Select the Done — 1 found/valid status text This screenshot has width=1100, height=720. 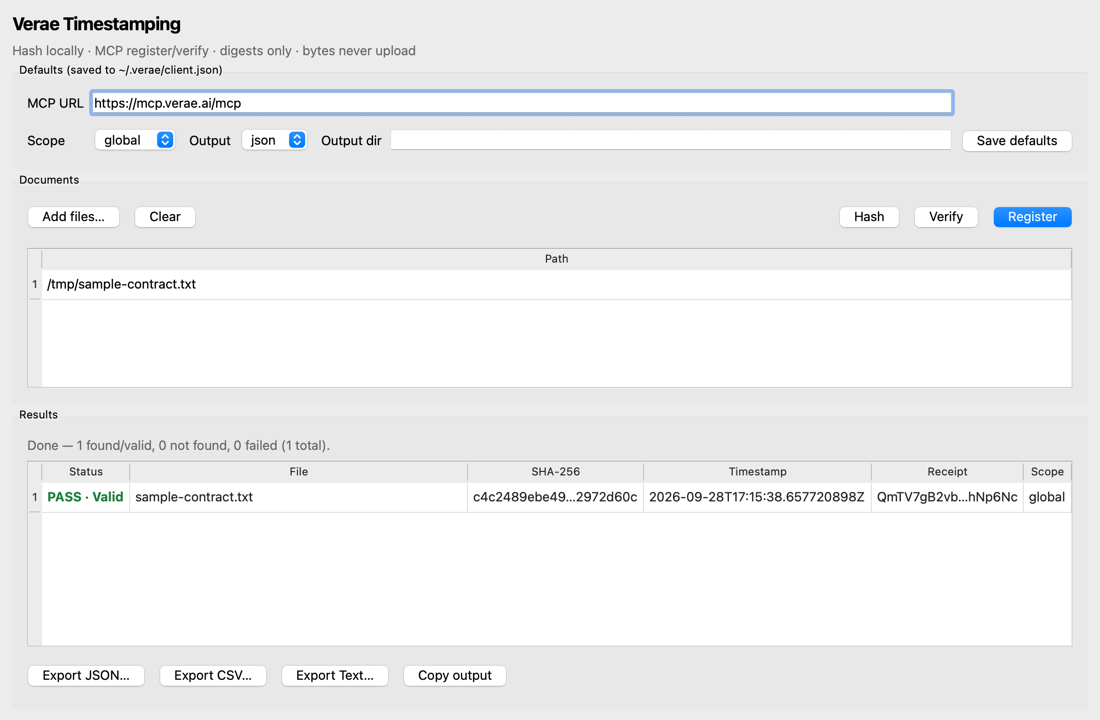point(178,446)
